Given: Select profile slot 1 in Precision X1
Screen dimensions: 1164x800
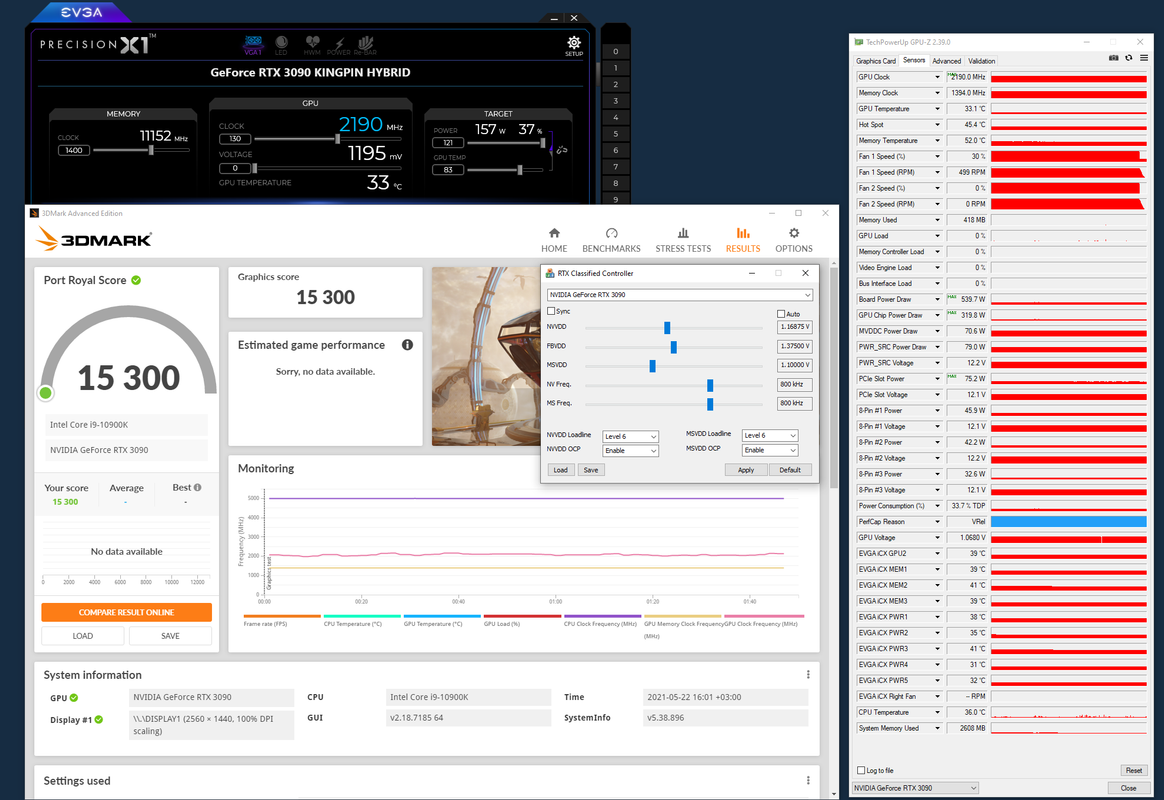Looking at the screenshot, I should coord(615,68).
